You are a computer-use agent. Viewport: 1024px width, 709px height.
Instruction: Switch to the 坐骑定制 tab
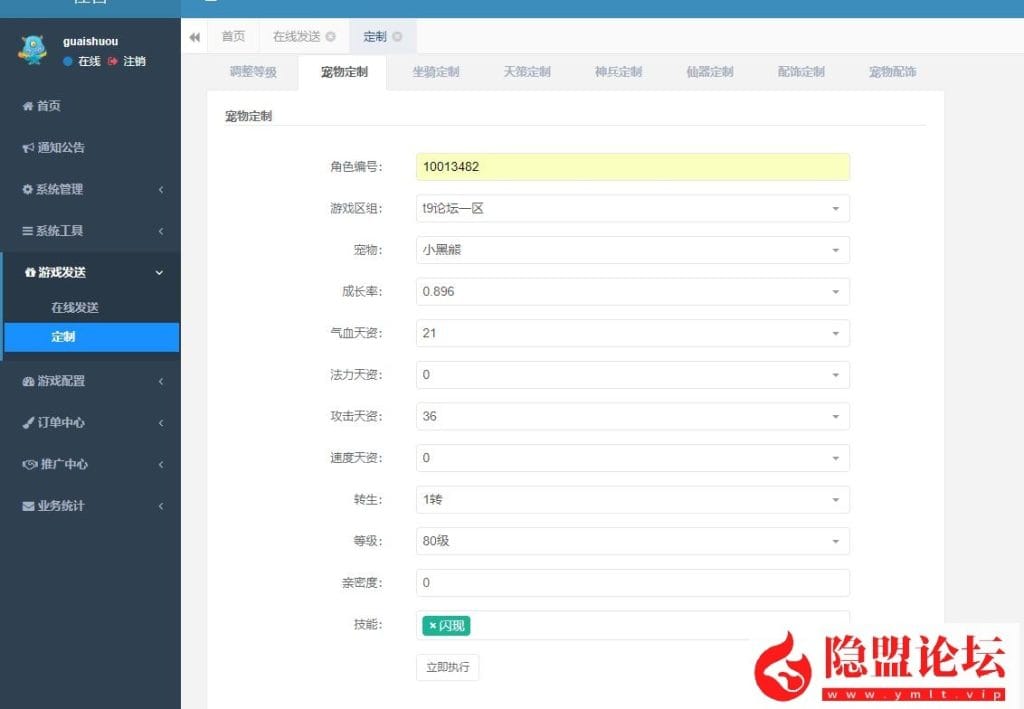click(435, 72)
